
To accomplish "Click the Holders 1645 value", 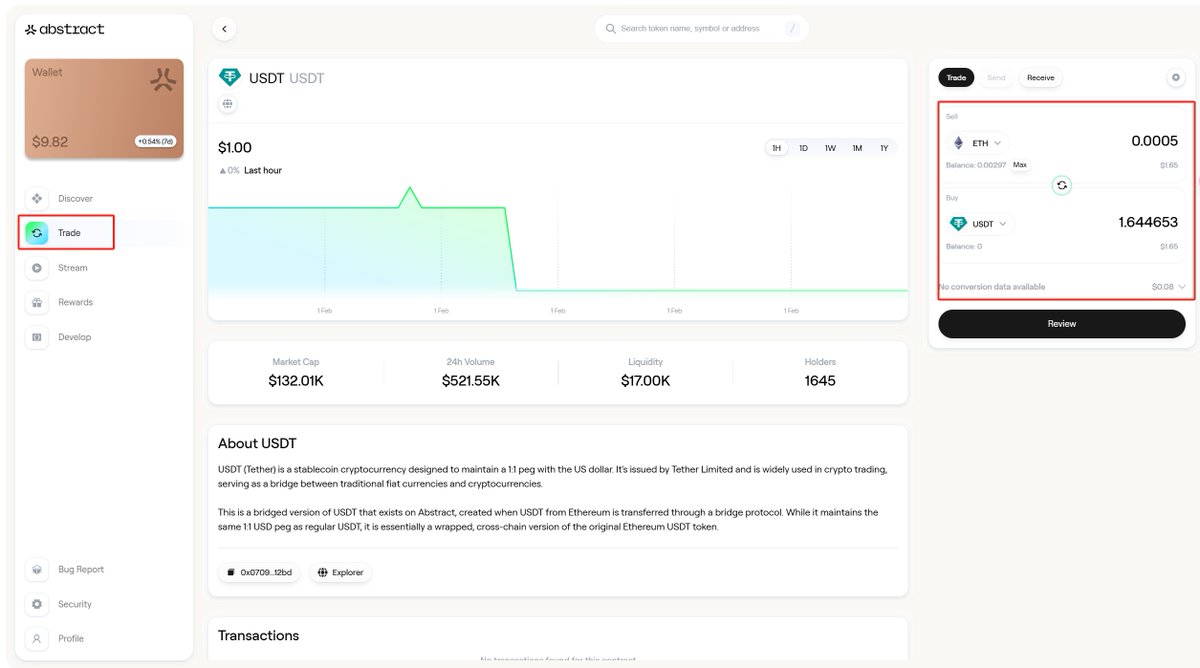I will pyautogui.click(x=820, y=381).
